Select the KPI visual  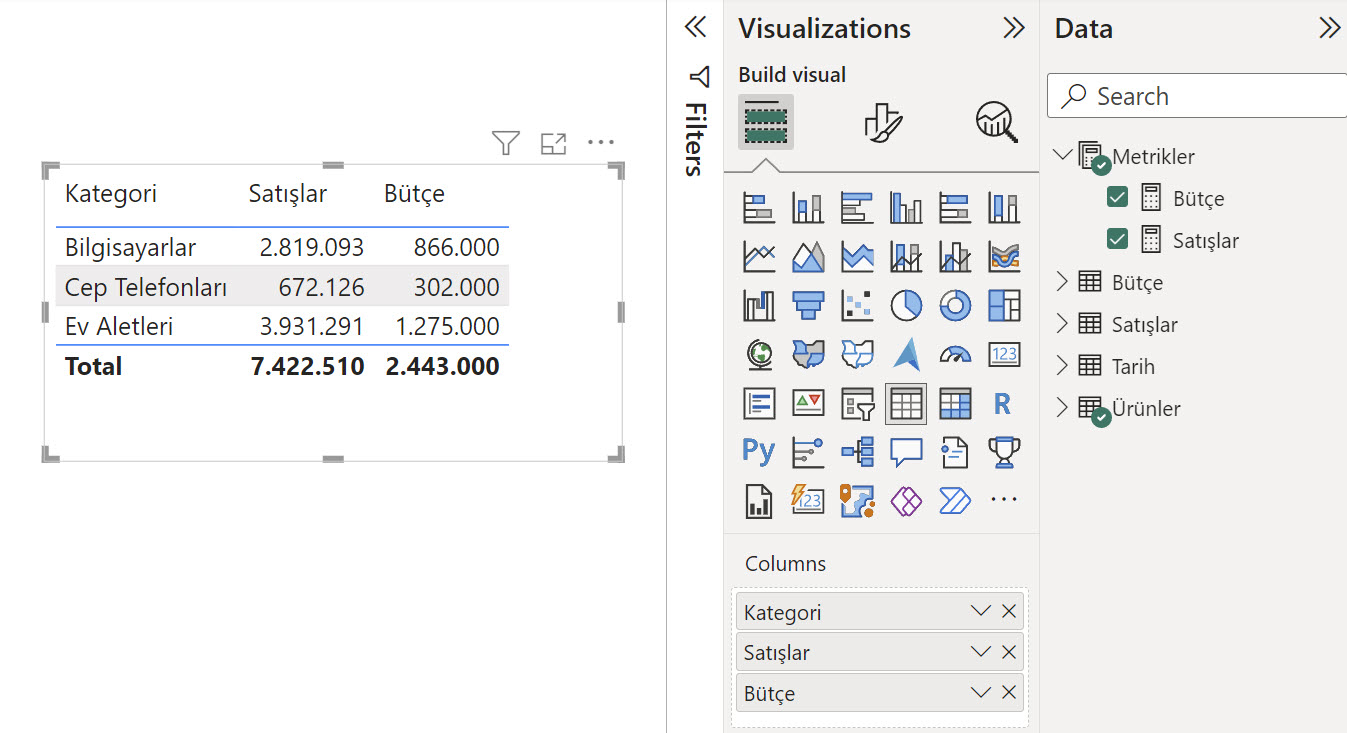[x=808, y=403]
